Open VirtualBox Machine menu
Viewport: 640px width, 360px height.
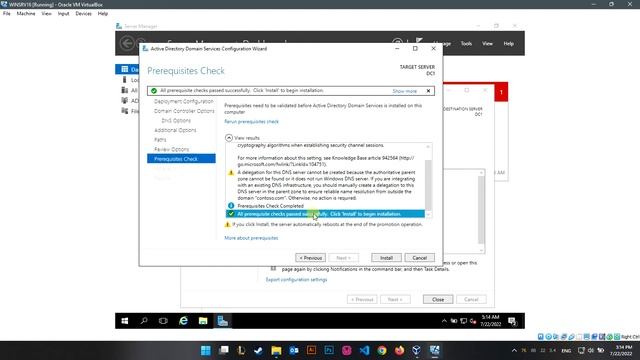26,13
